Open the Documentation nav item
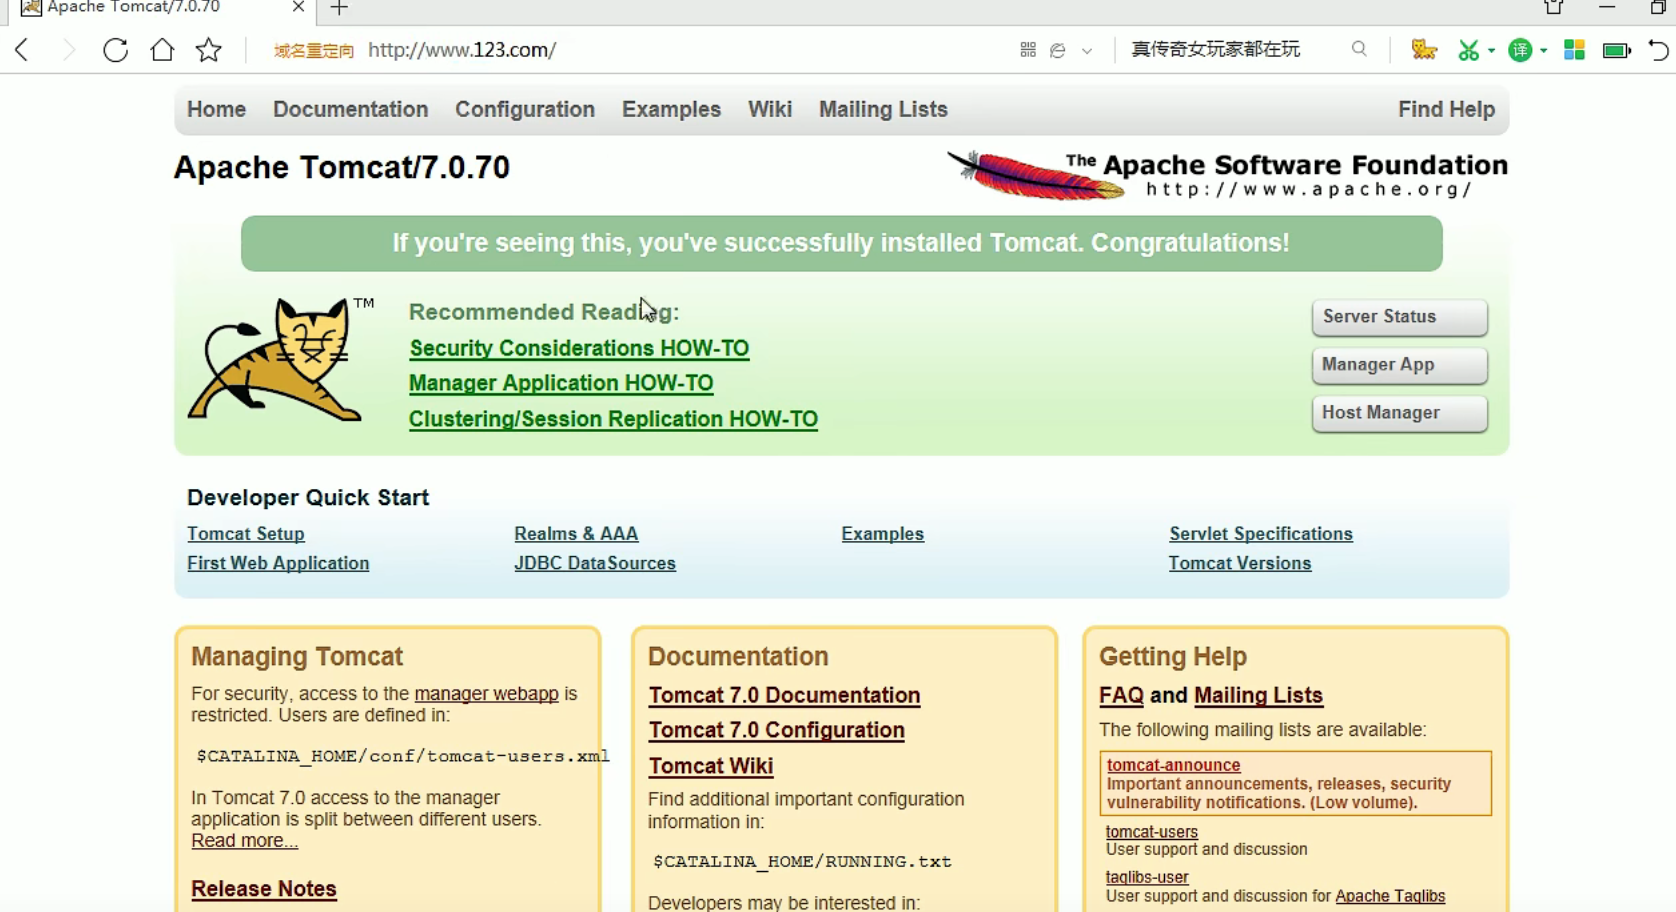 (350, 109)
